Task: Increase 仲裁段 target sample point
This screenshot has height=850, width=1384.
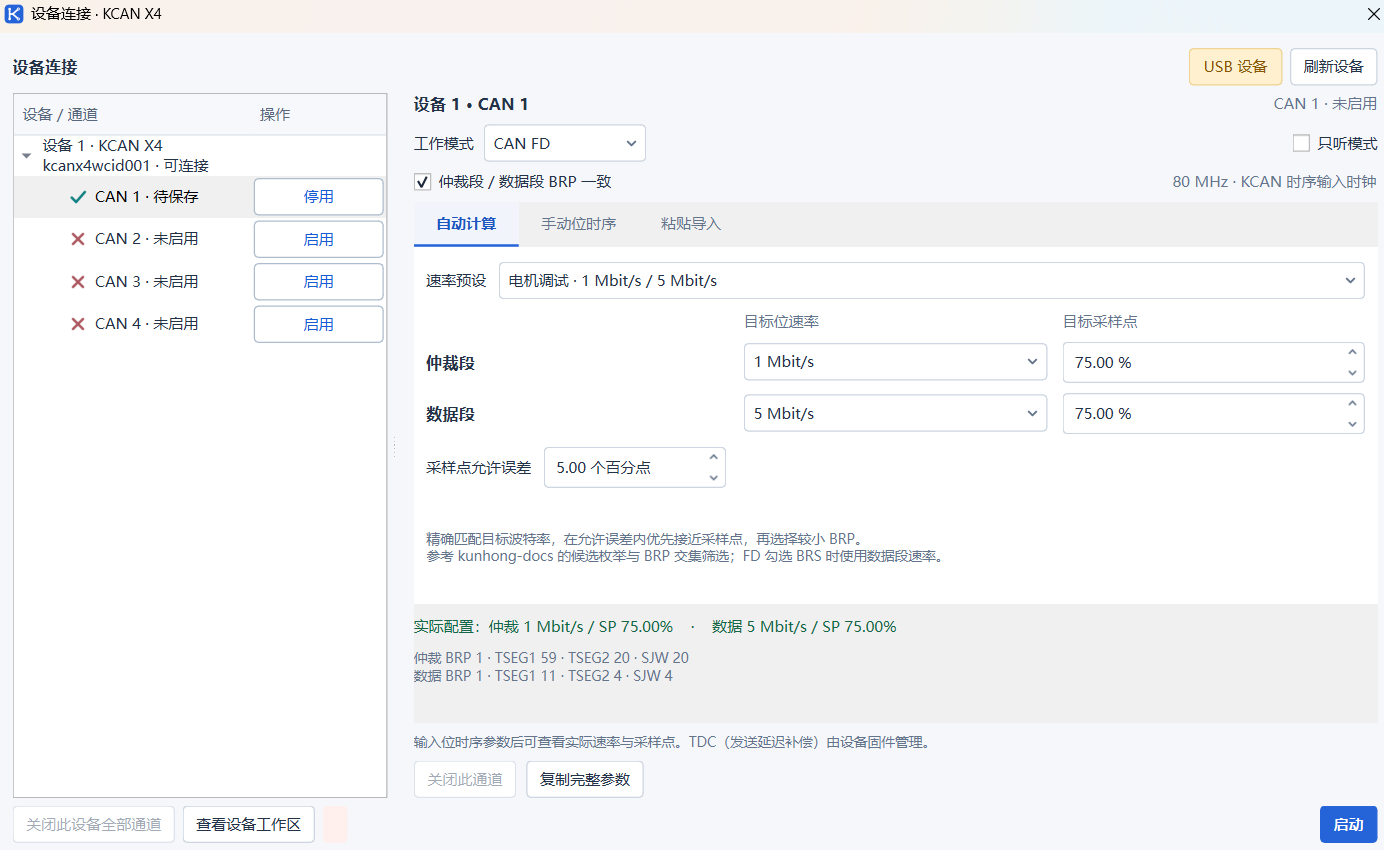Action: [1353, 352]
